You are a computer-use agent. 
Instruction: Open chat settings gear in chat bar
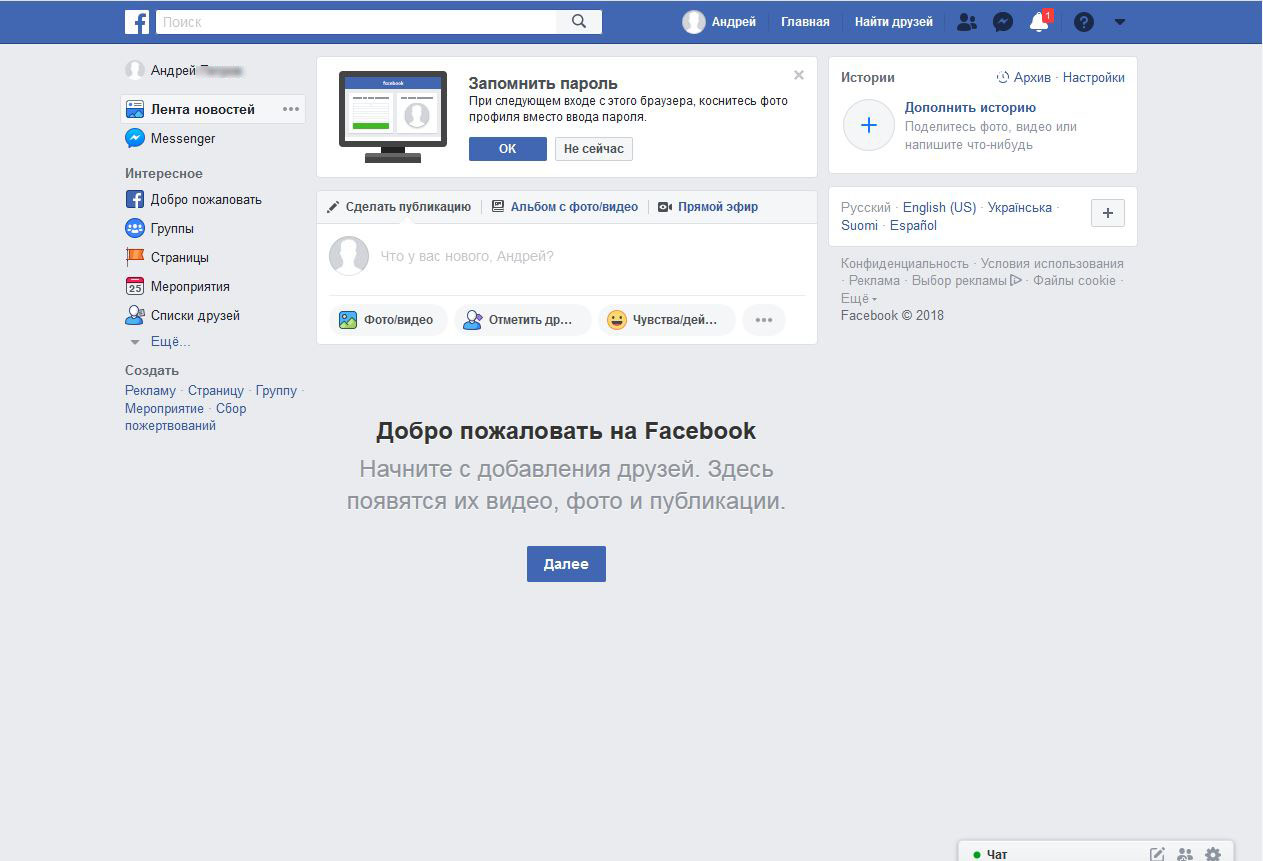(1213, 853)
